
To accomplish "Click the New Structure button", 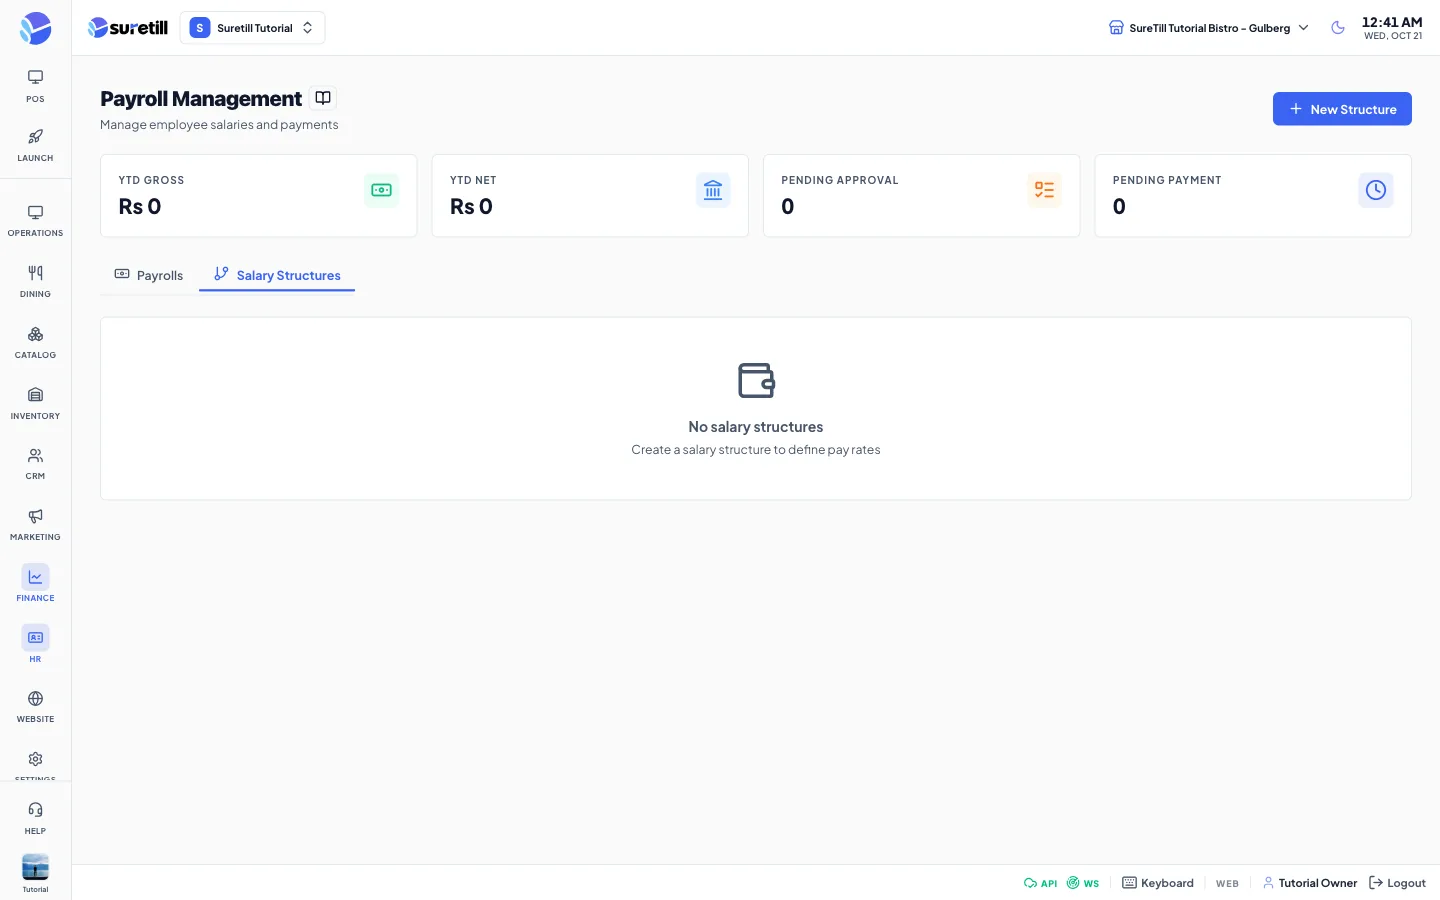I will pyautogui.click(x=1342, y=109).
